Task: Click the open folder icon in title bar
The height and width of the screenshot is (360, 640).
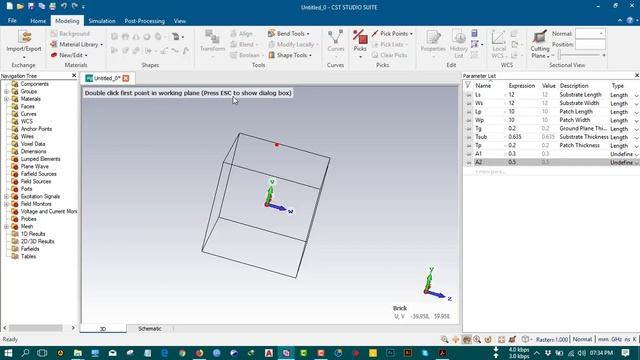Action: pyautogui.click(x=20, y=6)
